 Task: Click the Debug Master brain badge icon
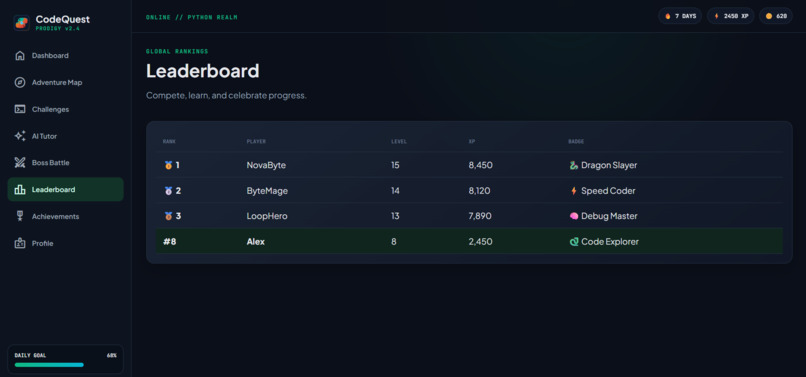coord(574,216)
